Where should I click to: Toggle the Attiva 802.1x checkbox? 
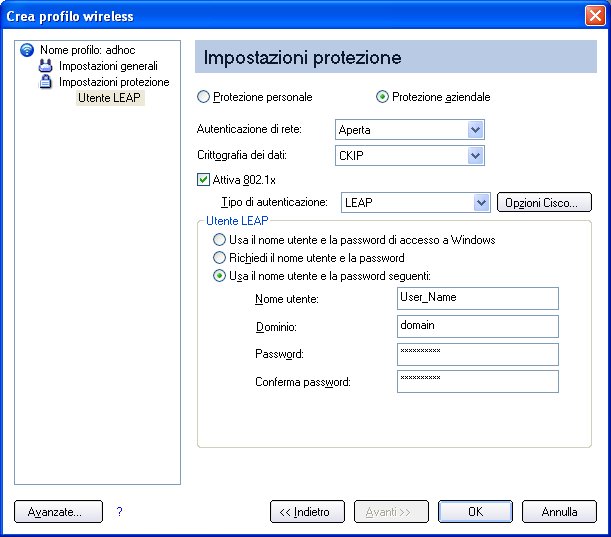point(203,180)
